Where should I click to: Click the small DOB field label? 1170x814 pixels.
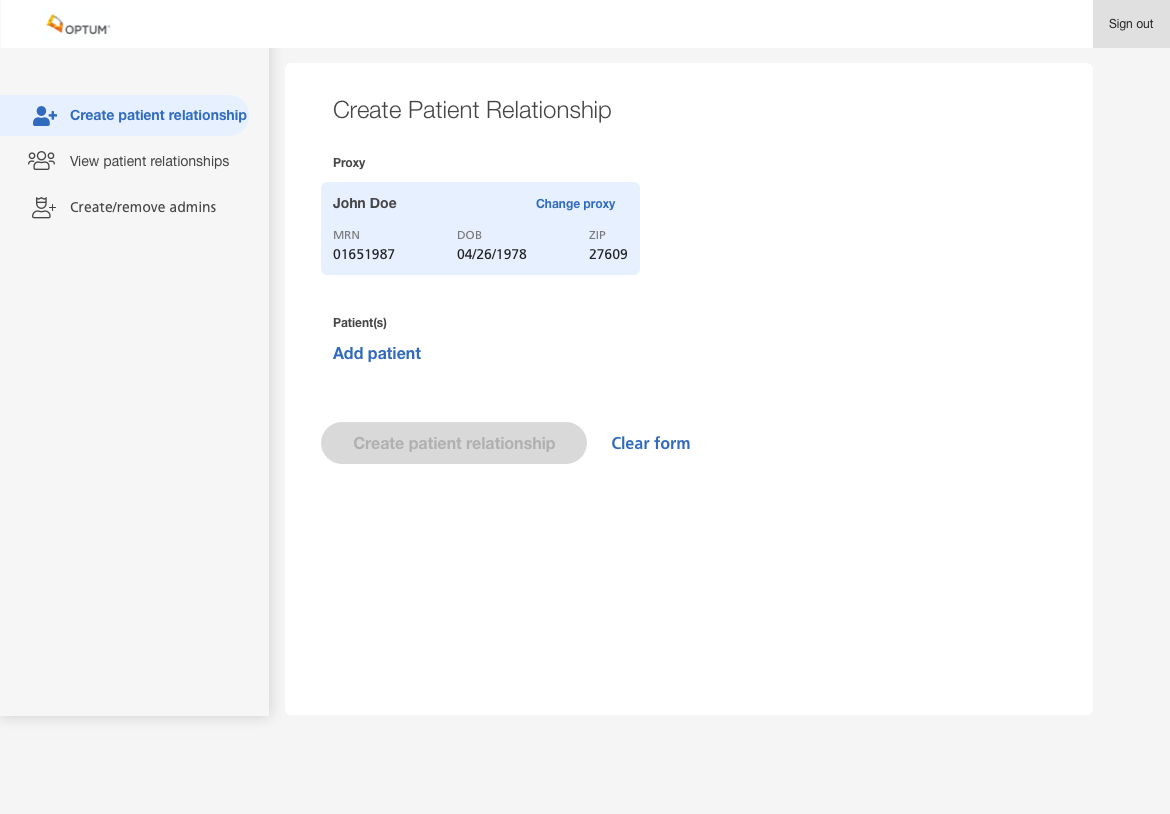point(469,235)
